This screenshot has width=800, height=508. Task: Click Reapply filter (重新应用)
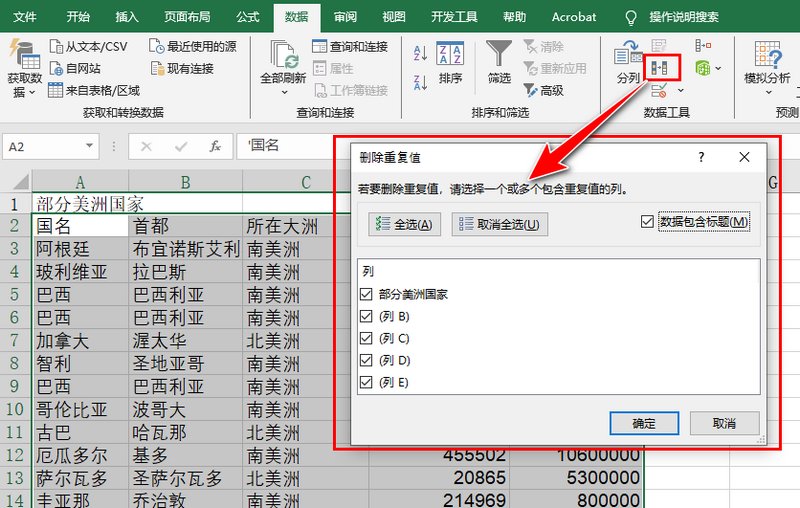555,68
